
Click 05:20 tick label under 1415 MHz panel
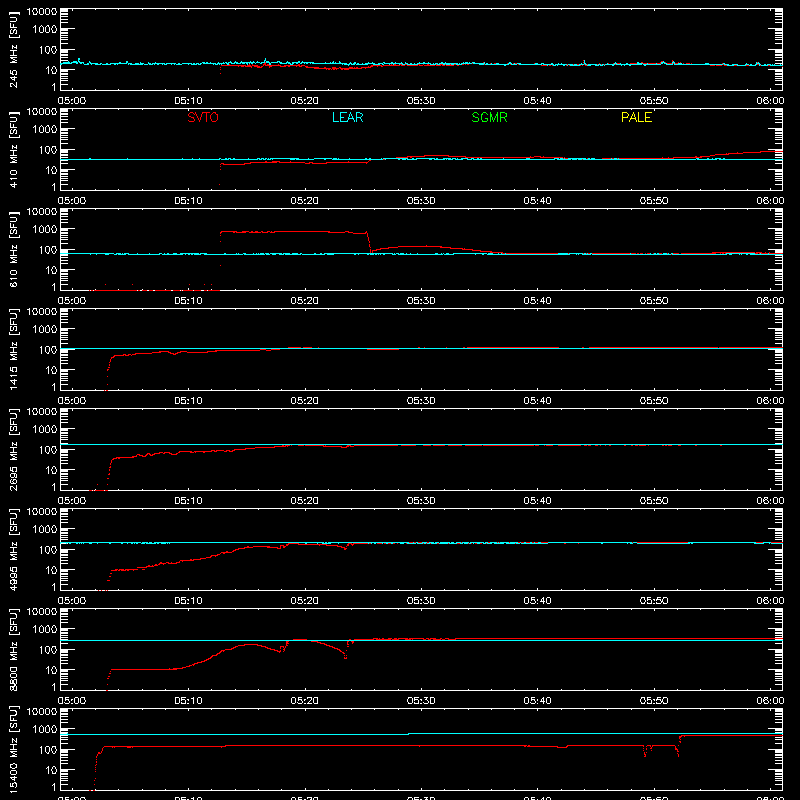tap(305, 401)
